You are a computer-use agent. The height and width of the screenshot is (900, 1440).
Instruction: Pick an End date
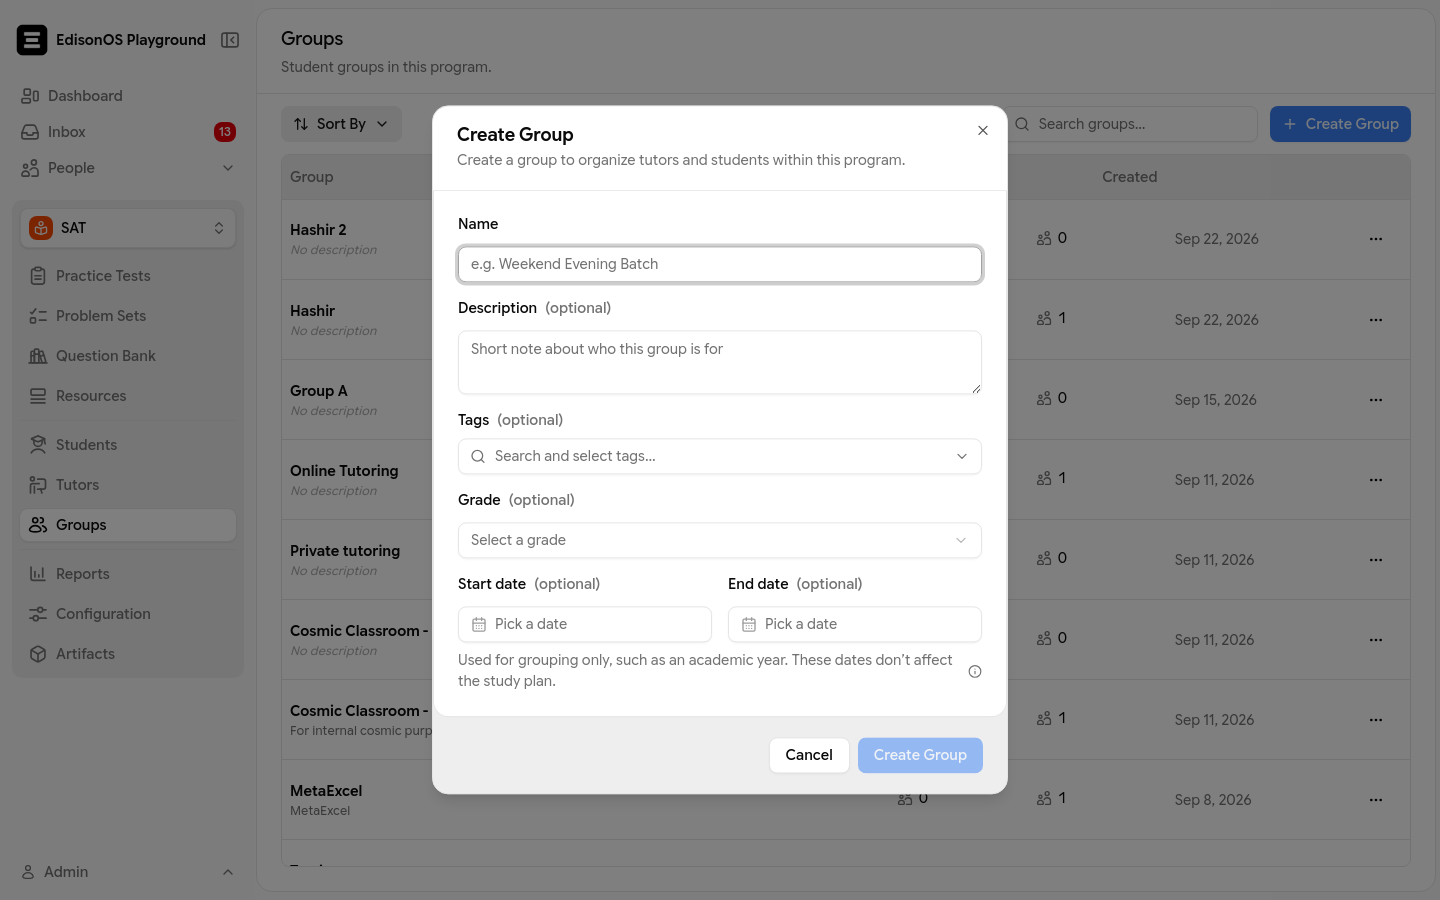[855, 624]
